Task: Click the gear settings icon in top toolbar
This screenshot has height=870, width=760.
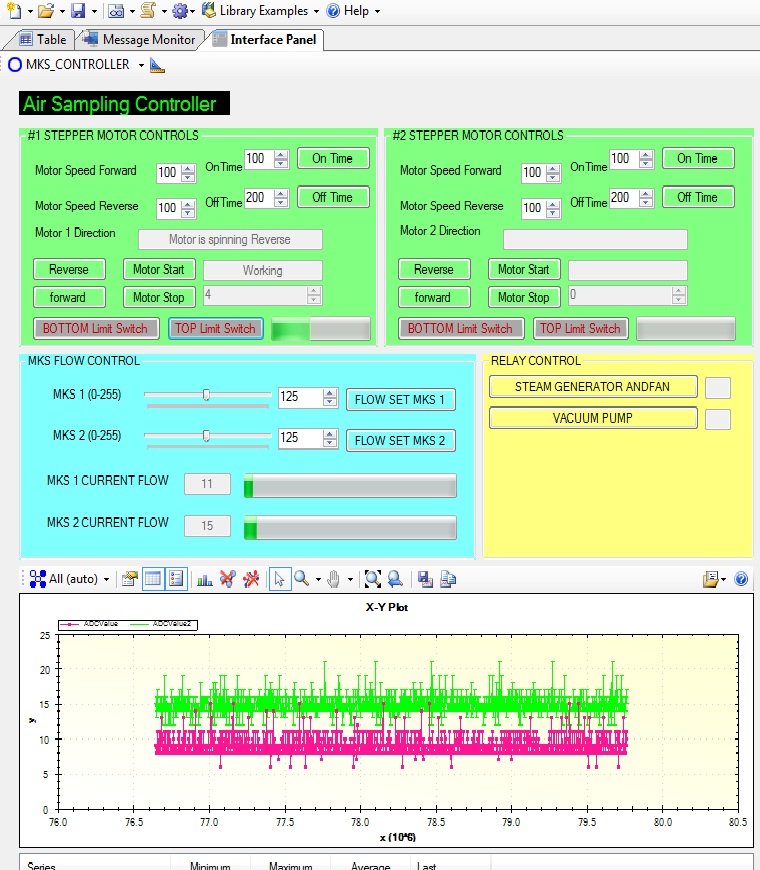Action: point(179,11)
